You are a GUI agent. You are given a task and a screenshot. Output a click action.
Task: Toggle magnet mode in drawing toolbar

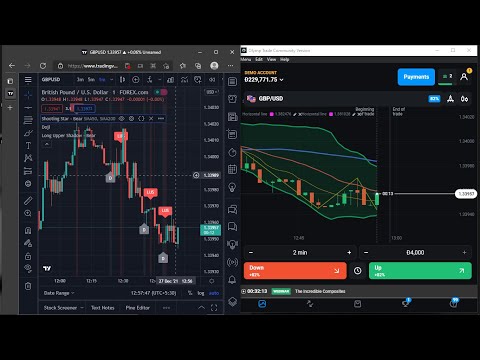(28, 230)
